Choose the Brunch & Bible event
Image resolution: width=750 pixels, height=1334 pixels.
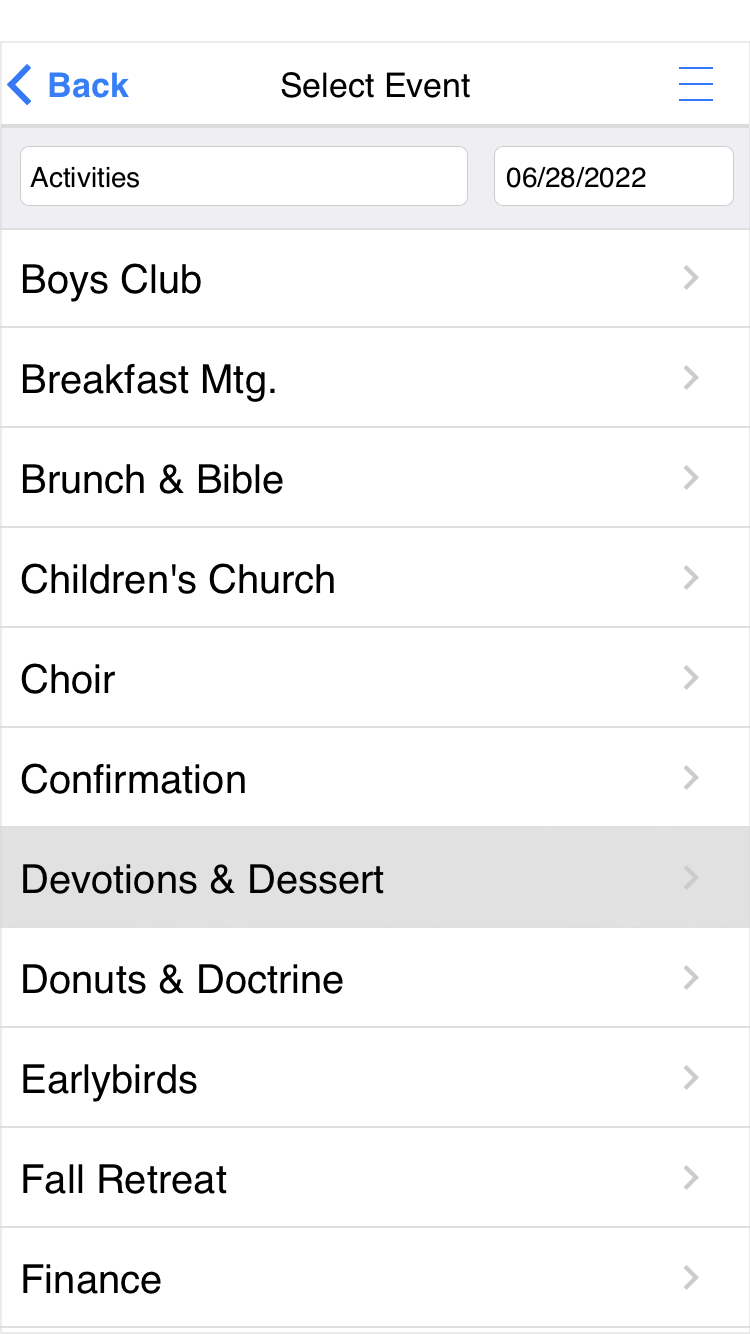coord(152,479)
